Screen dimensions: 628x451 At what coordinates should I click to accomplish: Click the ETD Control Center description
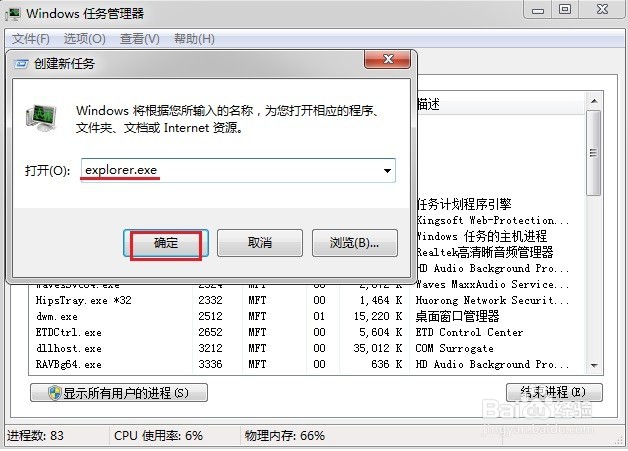pyautogui.click(x=469, y=332)
